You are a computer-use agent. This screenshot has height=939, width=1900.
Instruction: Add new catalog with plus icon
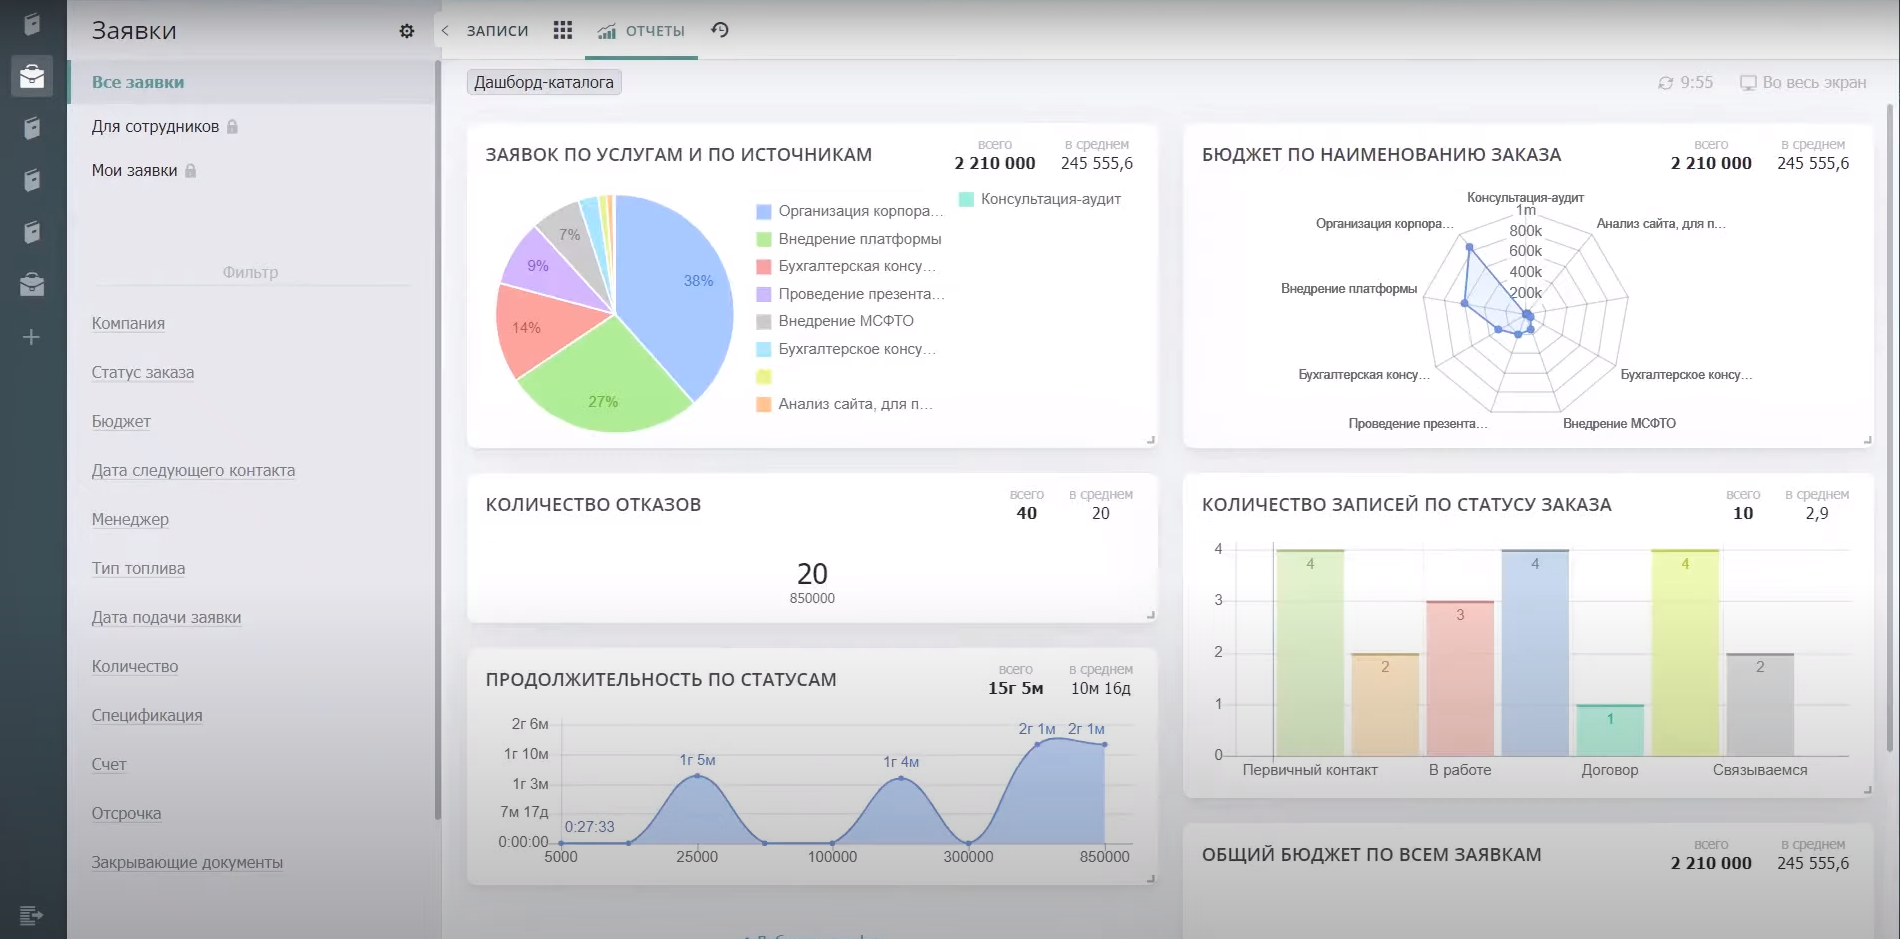click(x=31, y=337)
